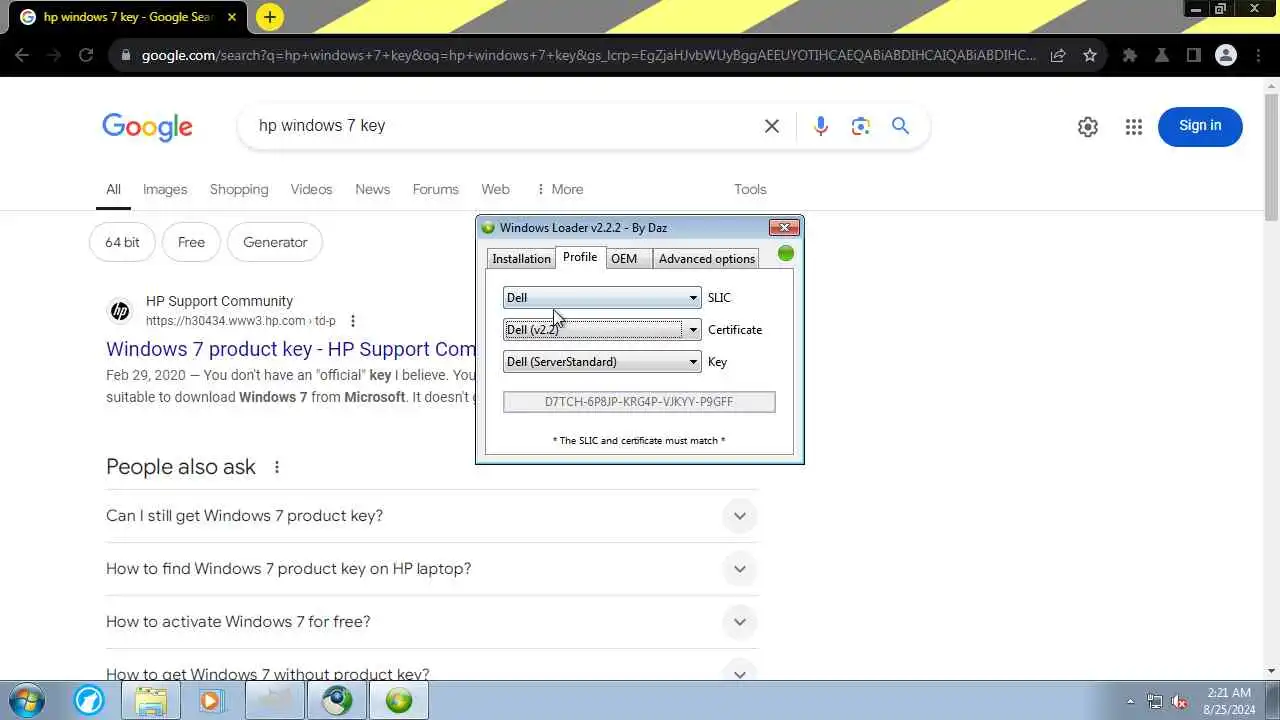Open the Google apps grid

(1134, 127)
